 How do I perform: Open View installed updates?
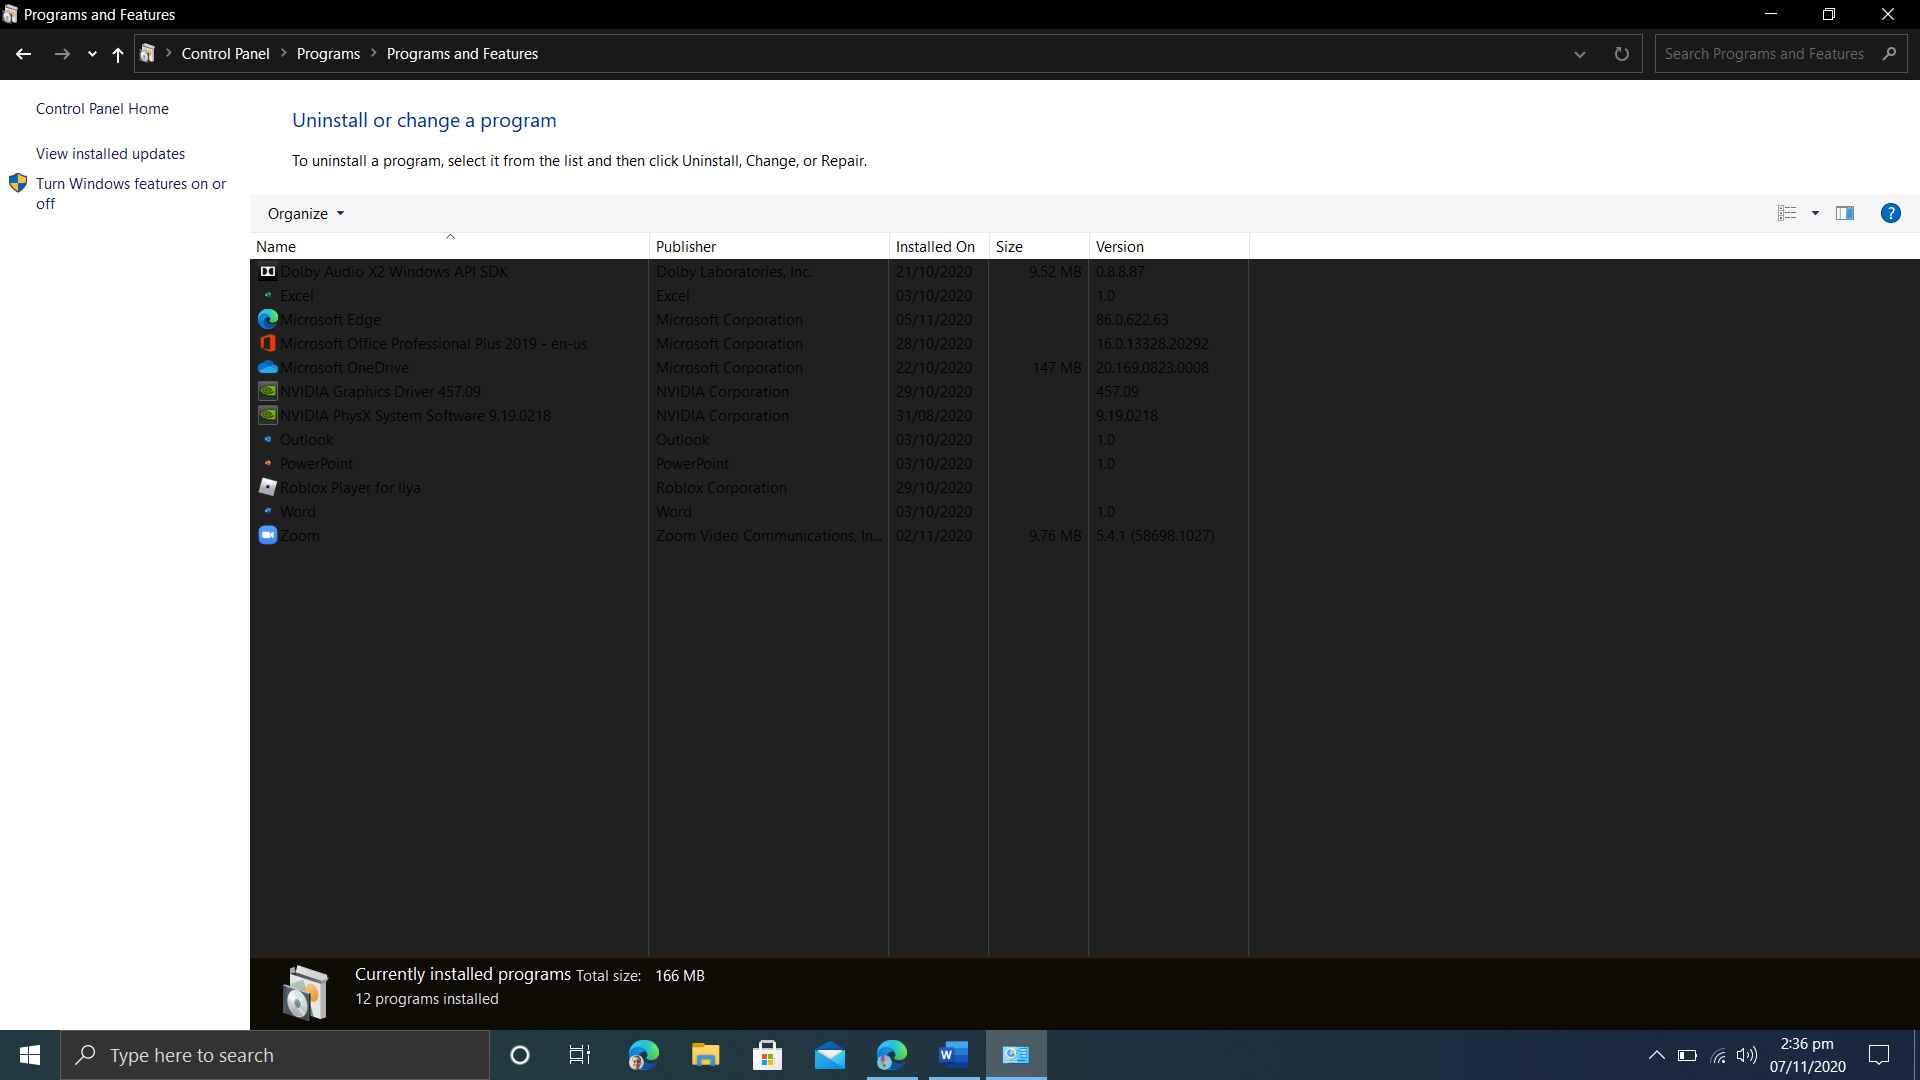click(x=110, y=153)
